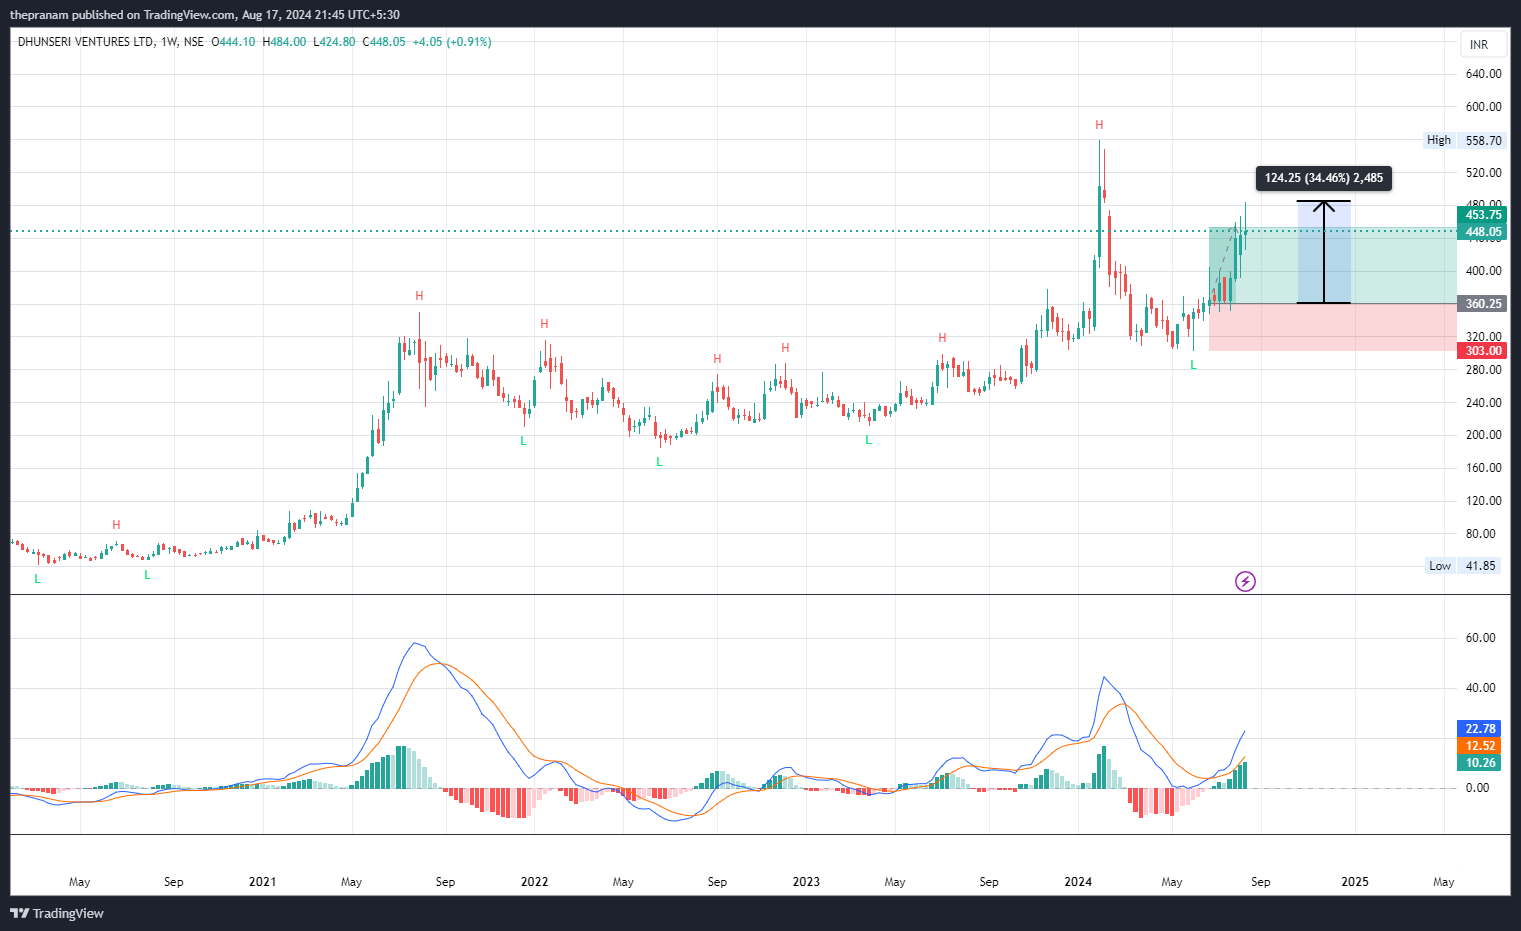This screenshot has width=1521, height=931.
Task: Click the H pivot marker above the 558.70 peak
Action: click(1099, 125)
